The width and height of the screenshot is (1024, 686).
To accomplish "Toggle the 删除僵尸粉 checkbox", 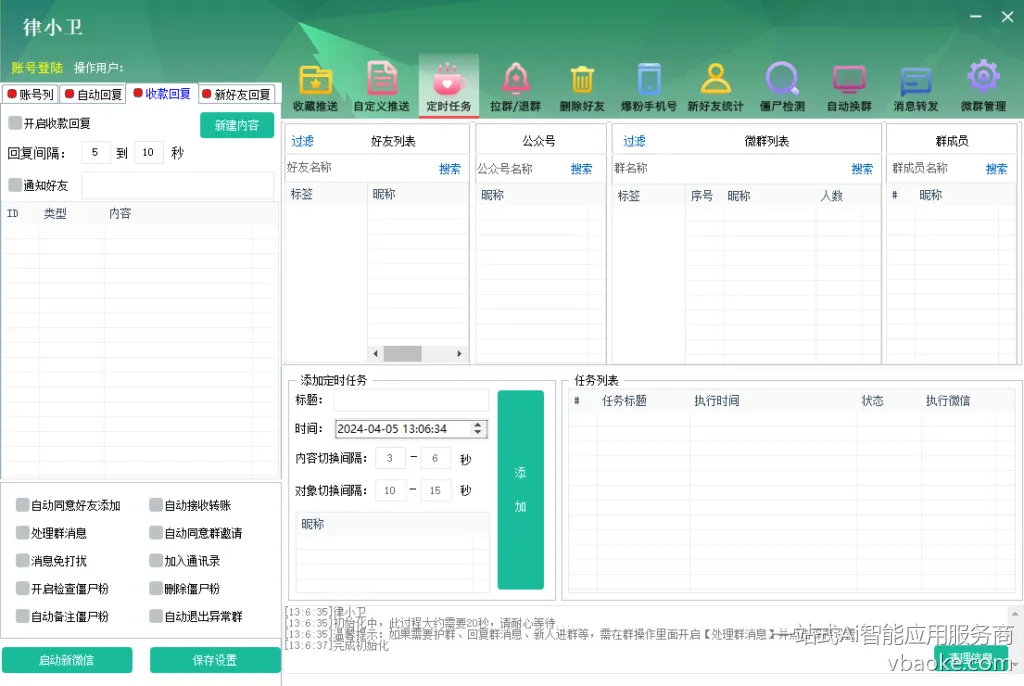I will click(x=156, y=589).
